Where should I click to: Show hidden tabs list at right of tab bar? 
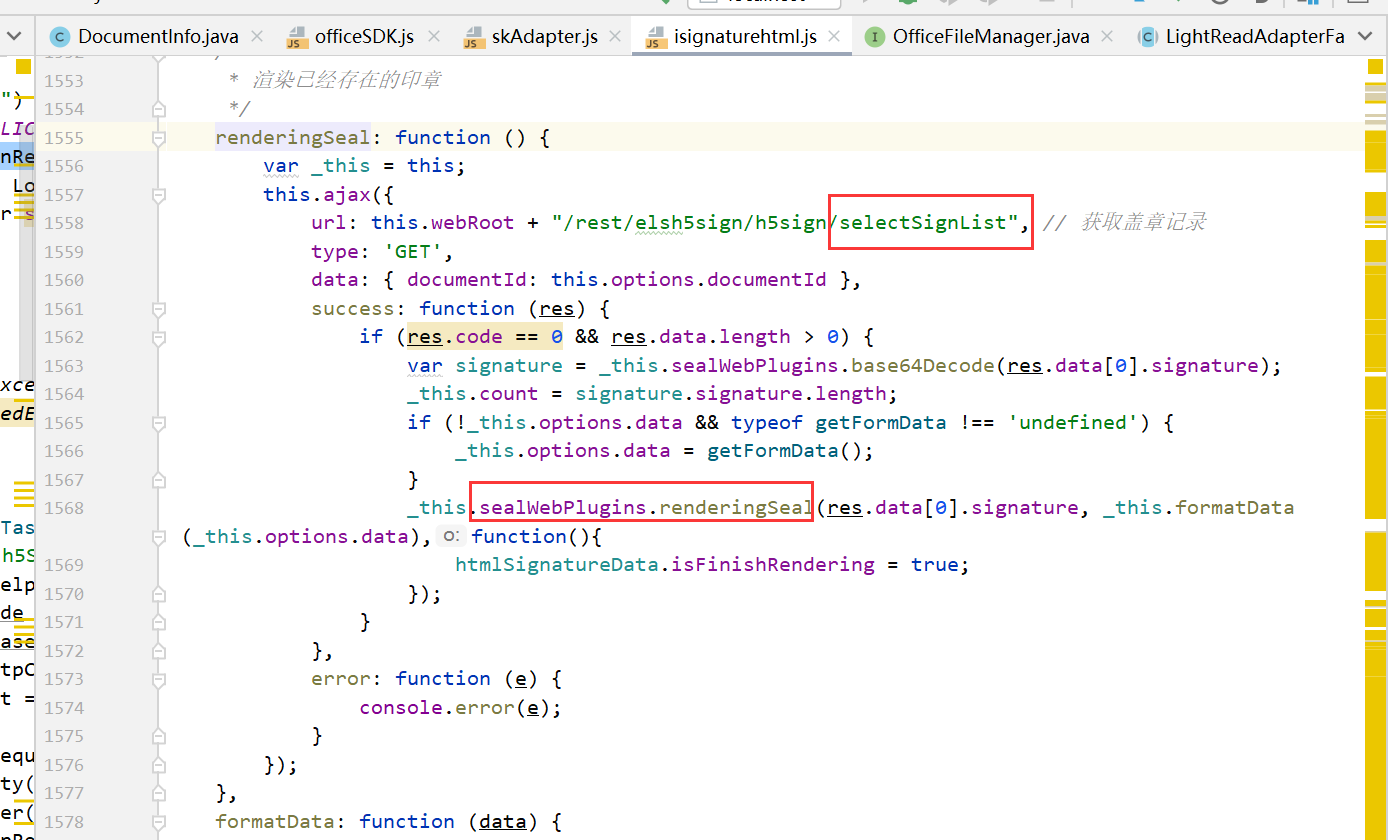pos(1366,37)
